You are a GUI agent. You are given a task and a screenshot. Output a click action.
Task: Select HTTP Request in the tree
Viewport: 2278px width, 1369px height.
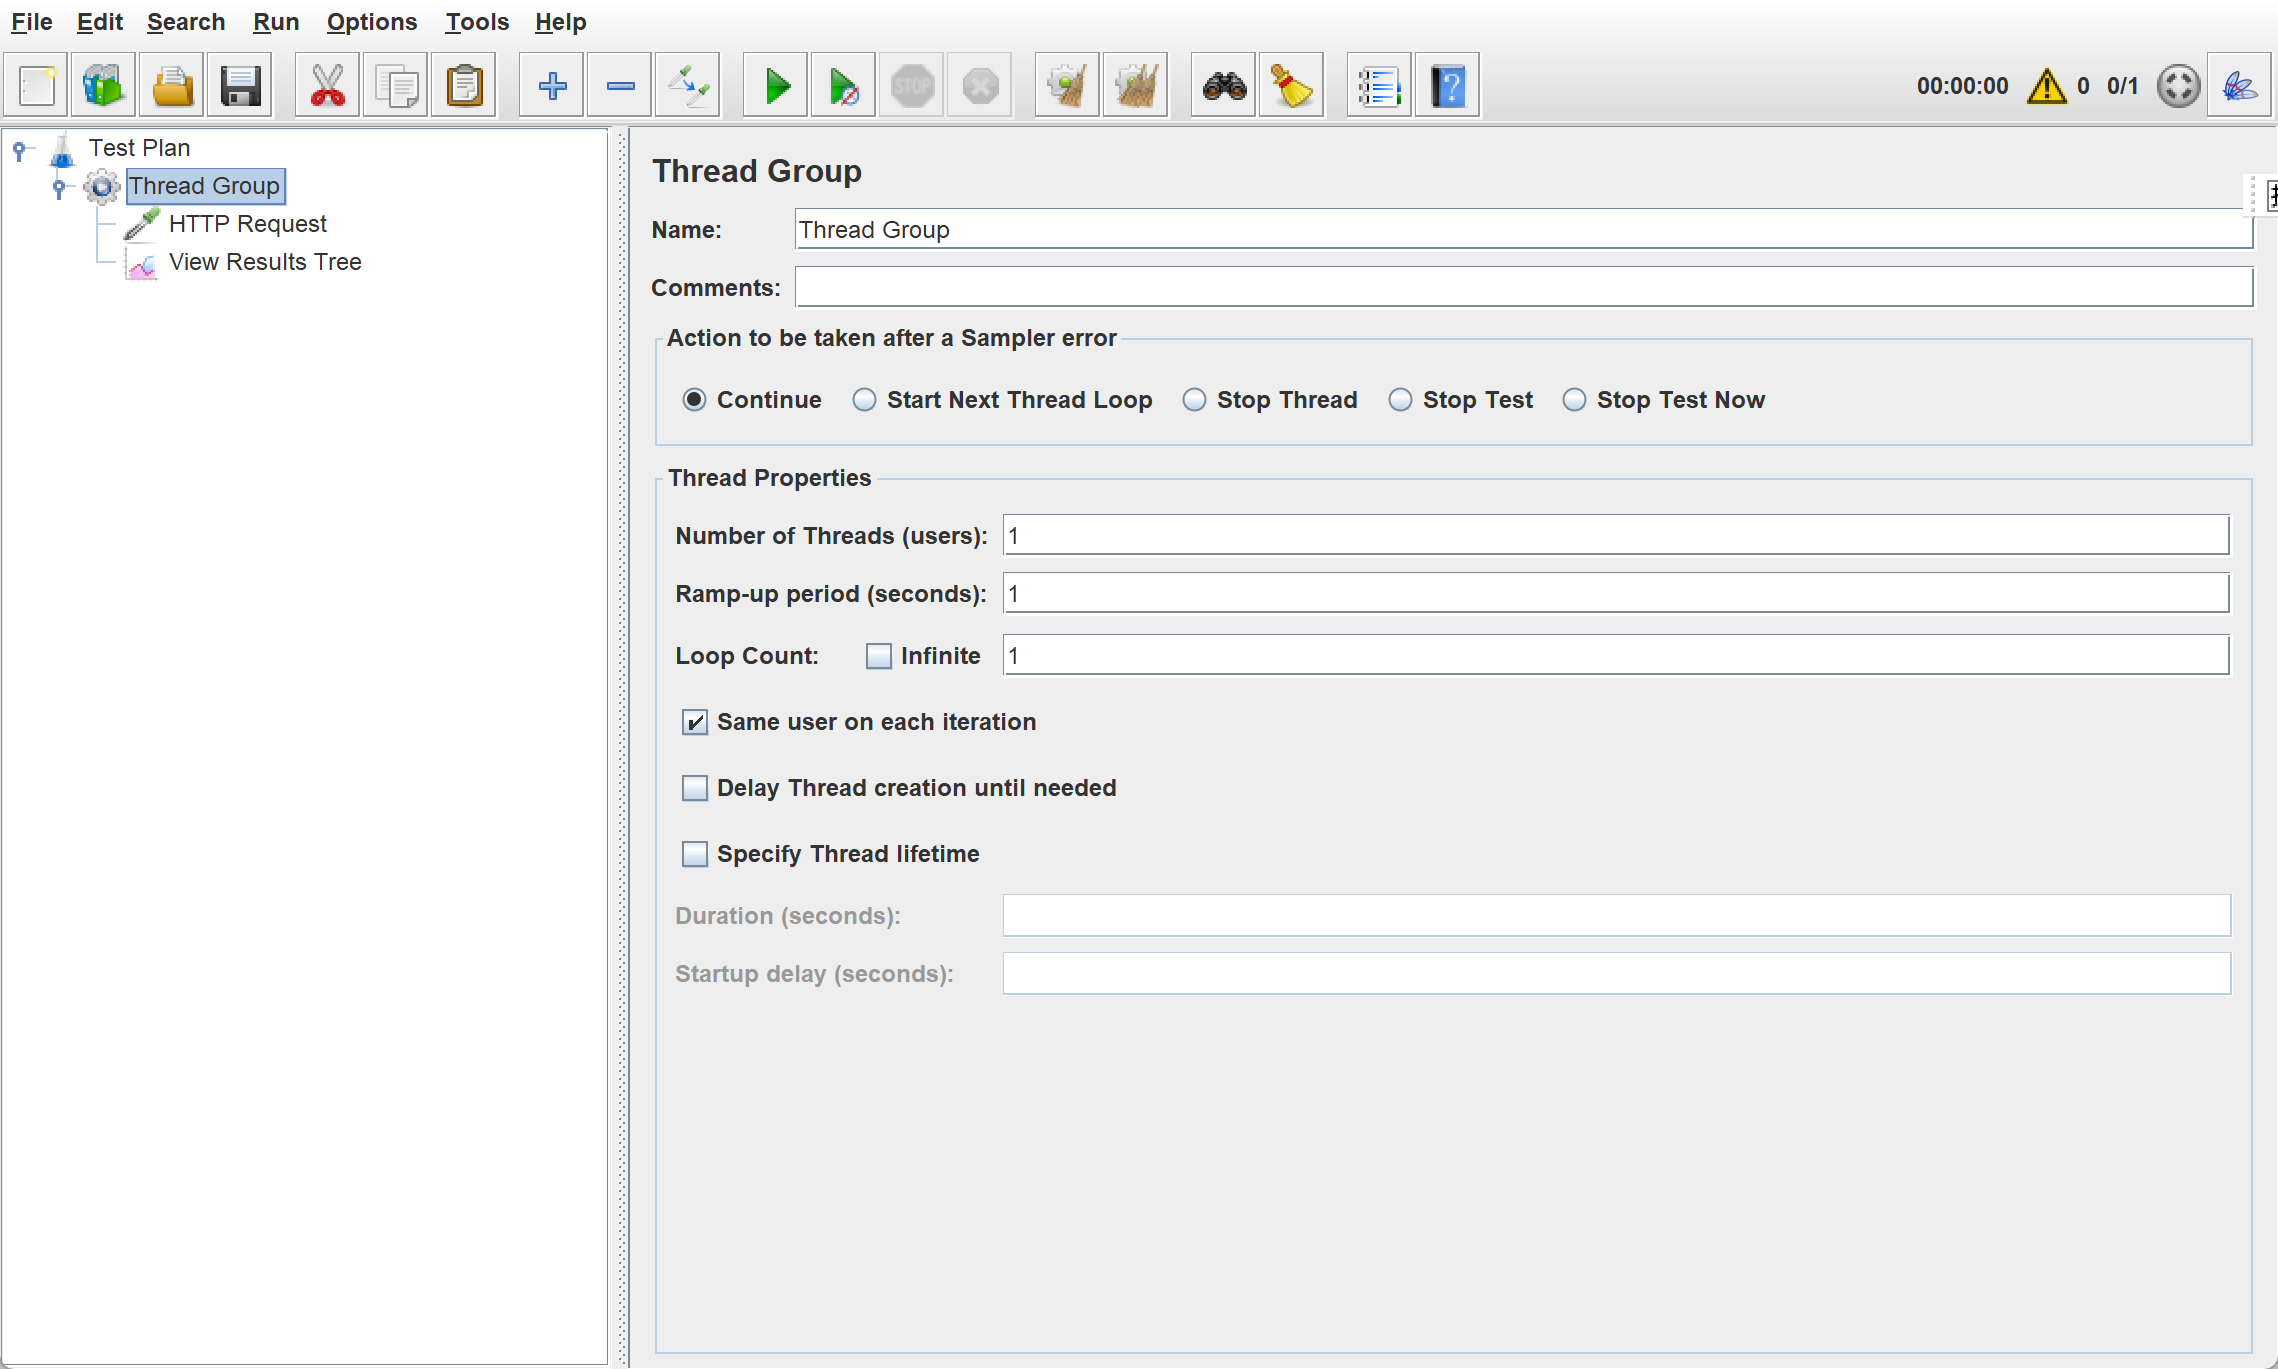tap(247, 224)
